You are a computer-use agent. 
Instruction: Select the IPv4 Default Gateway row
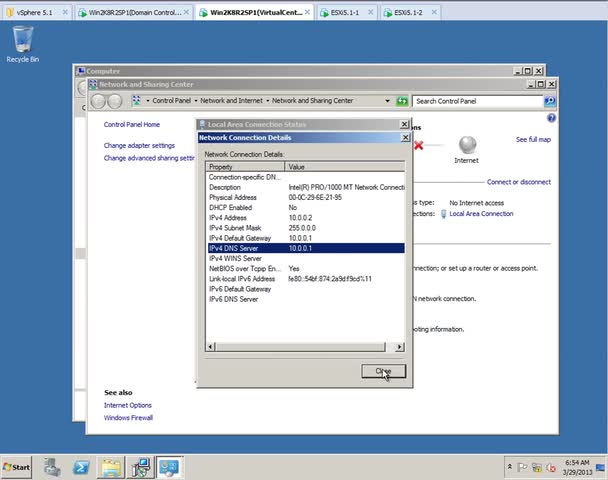click(306, 238)
